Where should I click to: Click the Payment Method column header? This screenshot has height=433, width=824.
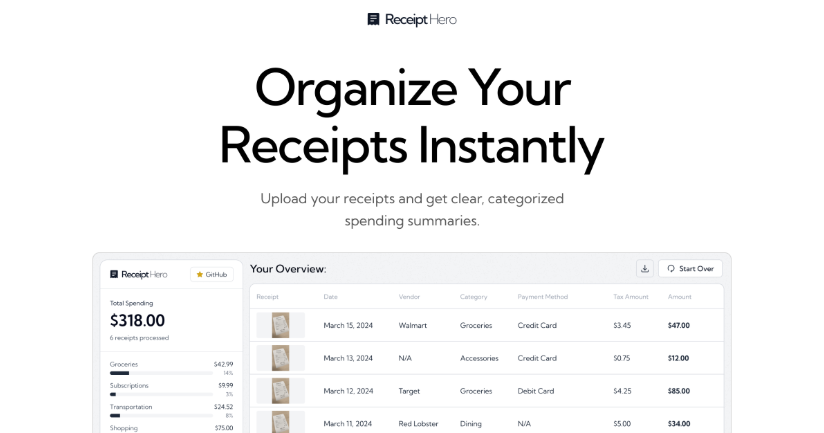click(x=543, y=297)
